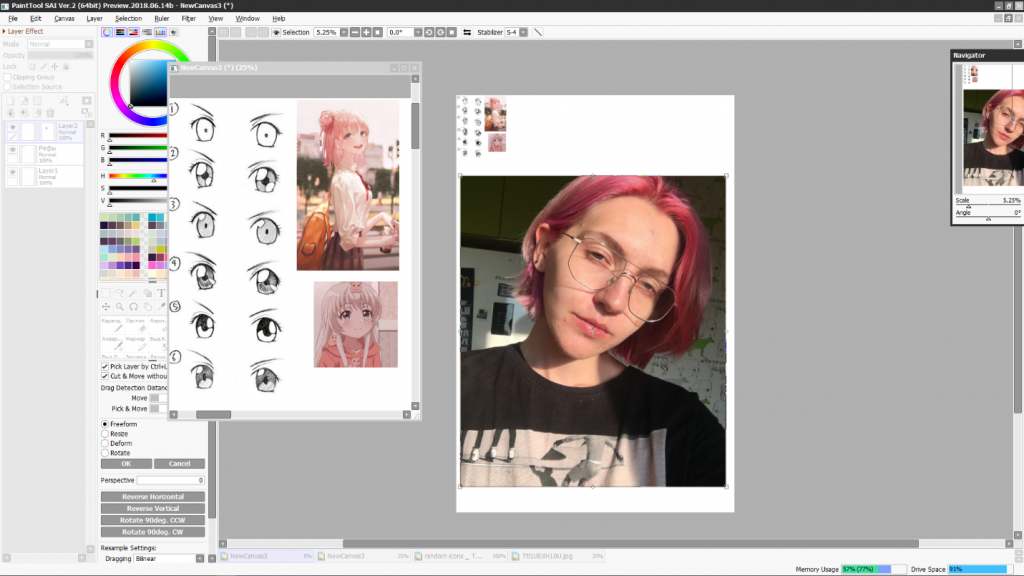Toggle the color mixer panel icon
This screenshot has height=576, width=1024.
[x=147, y=32]
